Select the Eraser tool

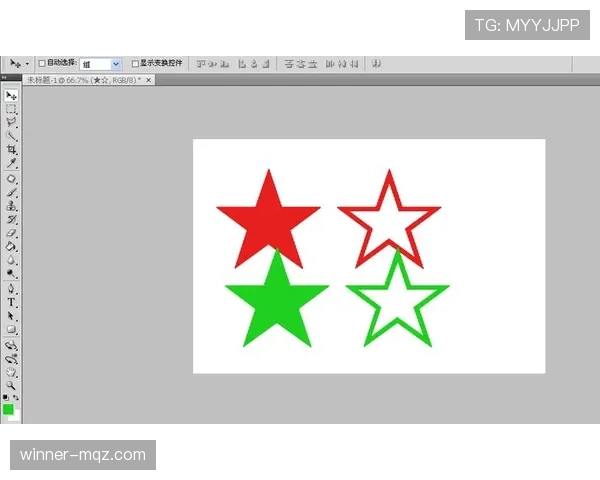point(11,233)
